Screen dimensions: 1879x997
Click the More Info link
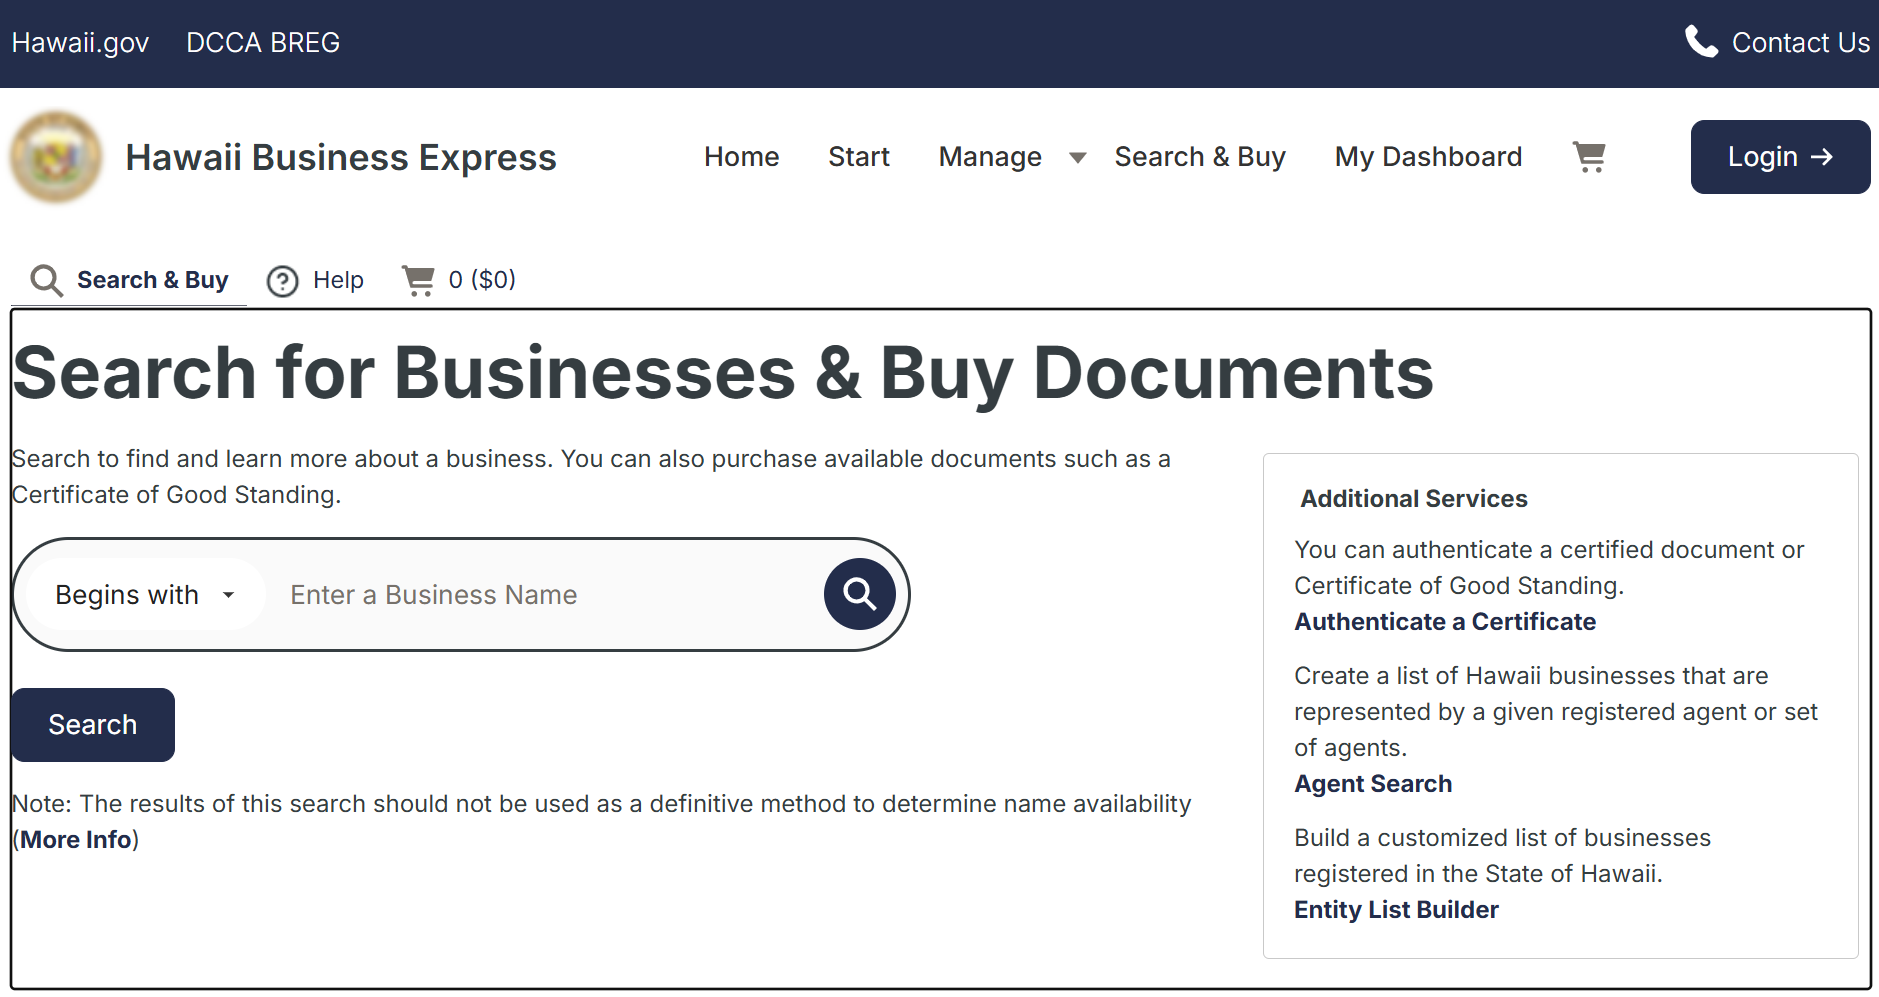tap(76, 840)
